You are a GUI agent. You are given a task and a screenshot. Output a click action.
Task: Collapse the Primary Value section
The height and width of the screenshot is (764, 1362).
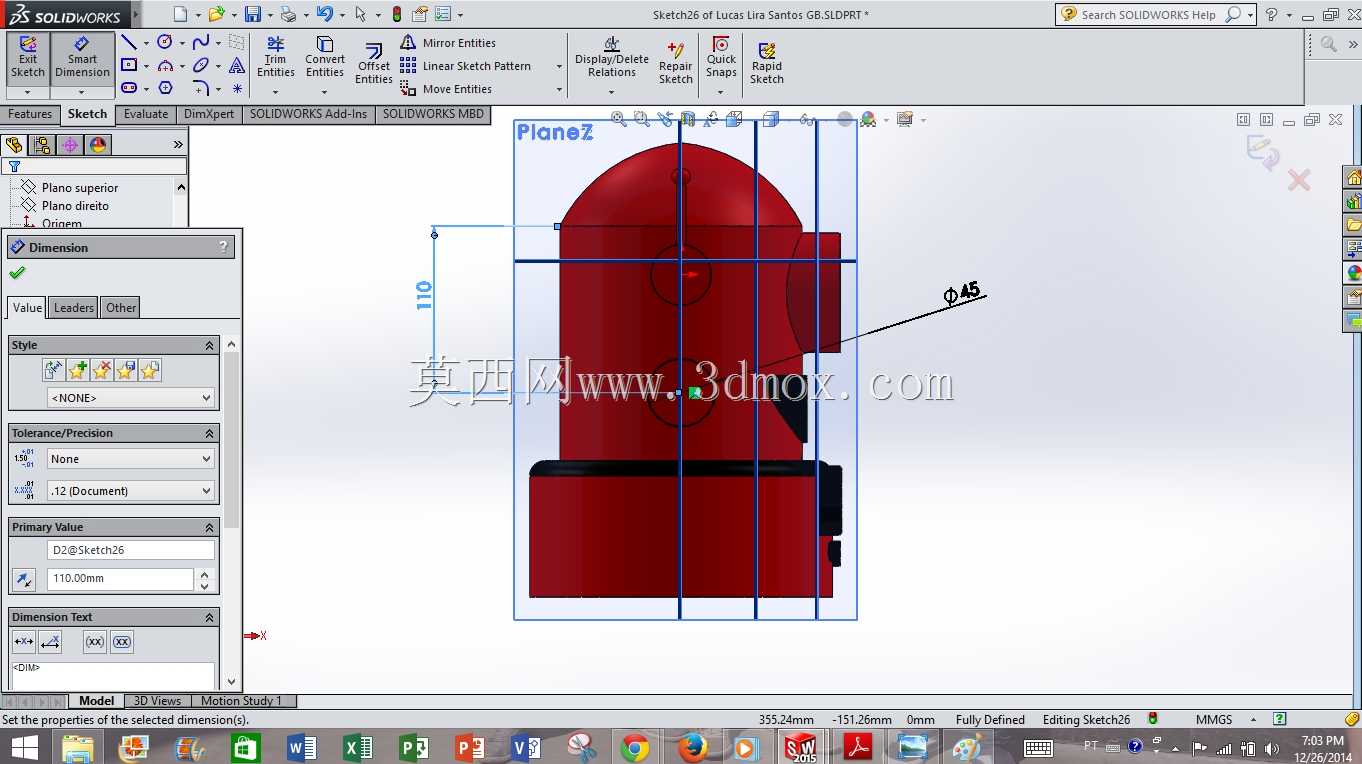[210, 527]
